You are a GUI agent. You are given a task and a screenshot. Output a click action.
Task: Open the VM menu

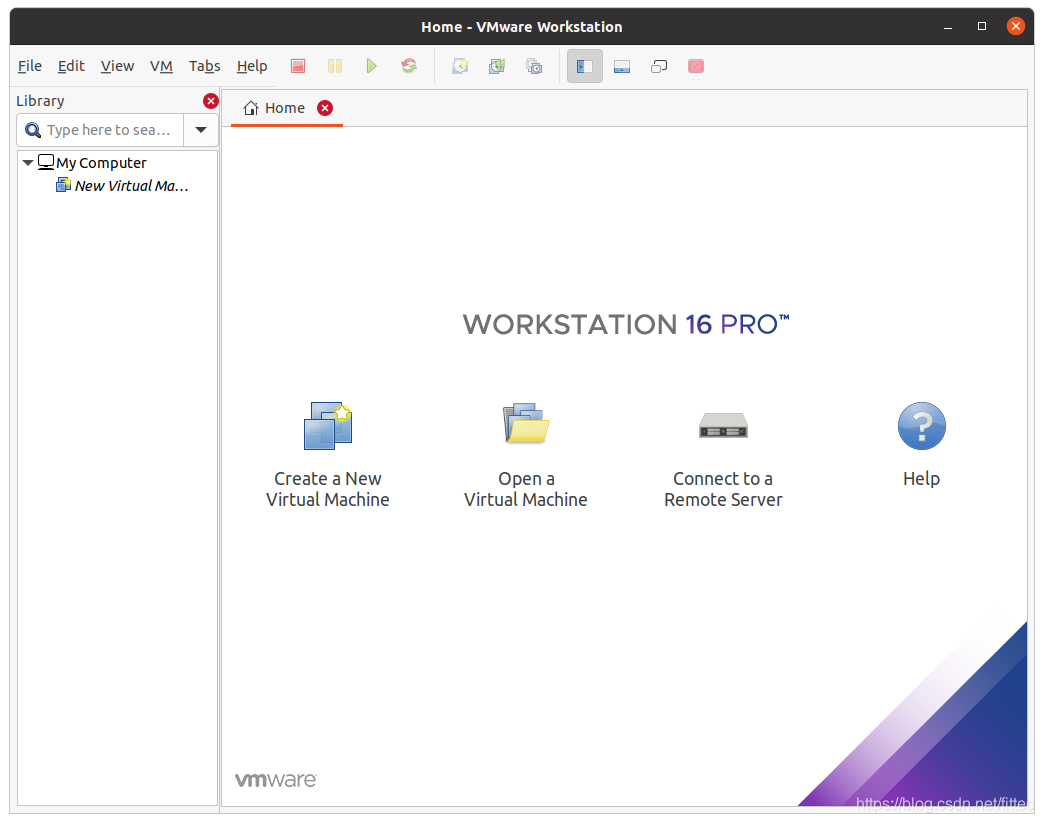click(161, 66)
